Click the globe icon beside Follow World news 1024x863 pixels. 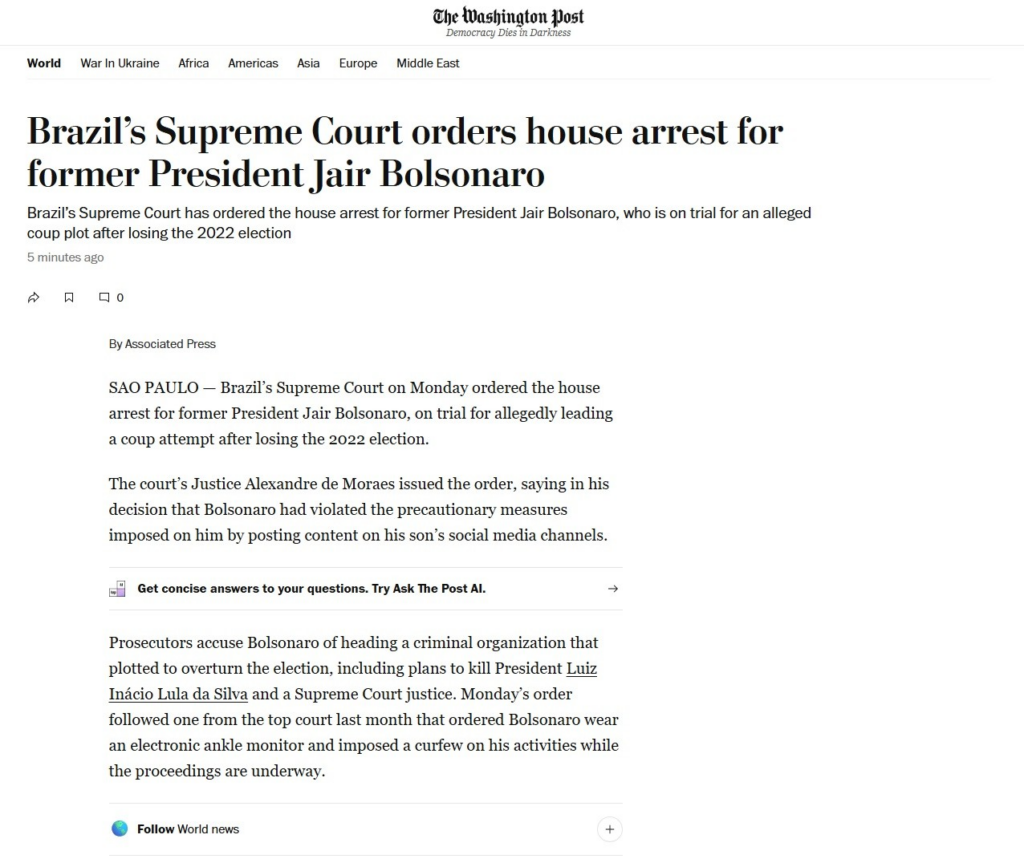pos(120,829)
